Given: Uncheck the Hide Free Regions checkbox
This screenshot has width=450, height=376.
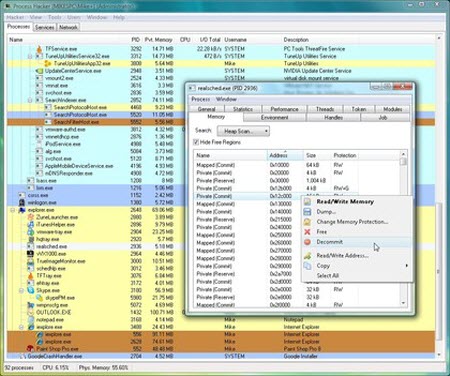Looking at the screenshot, I should (196, 142).
